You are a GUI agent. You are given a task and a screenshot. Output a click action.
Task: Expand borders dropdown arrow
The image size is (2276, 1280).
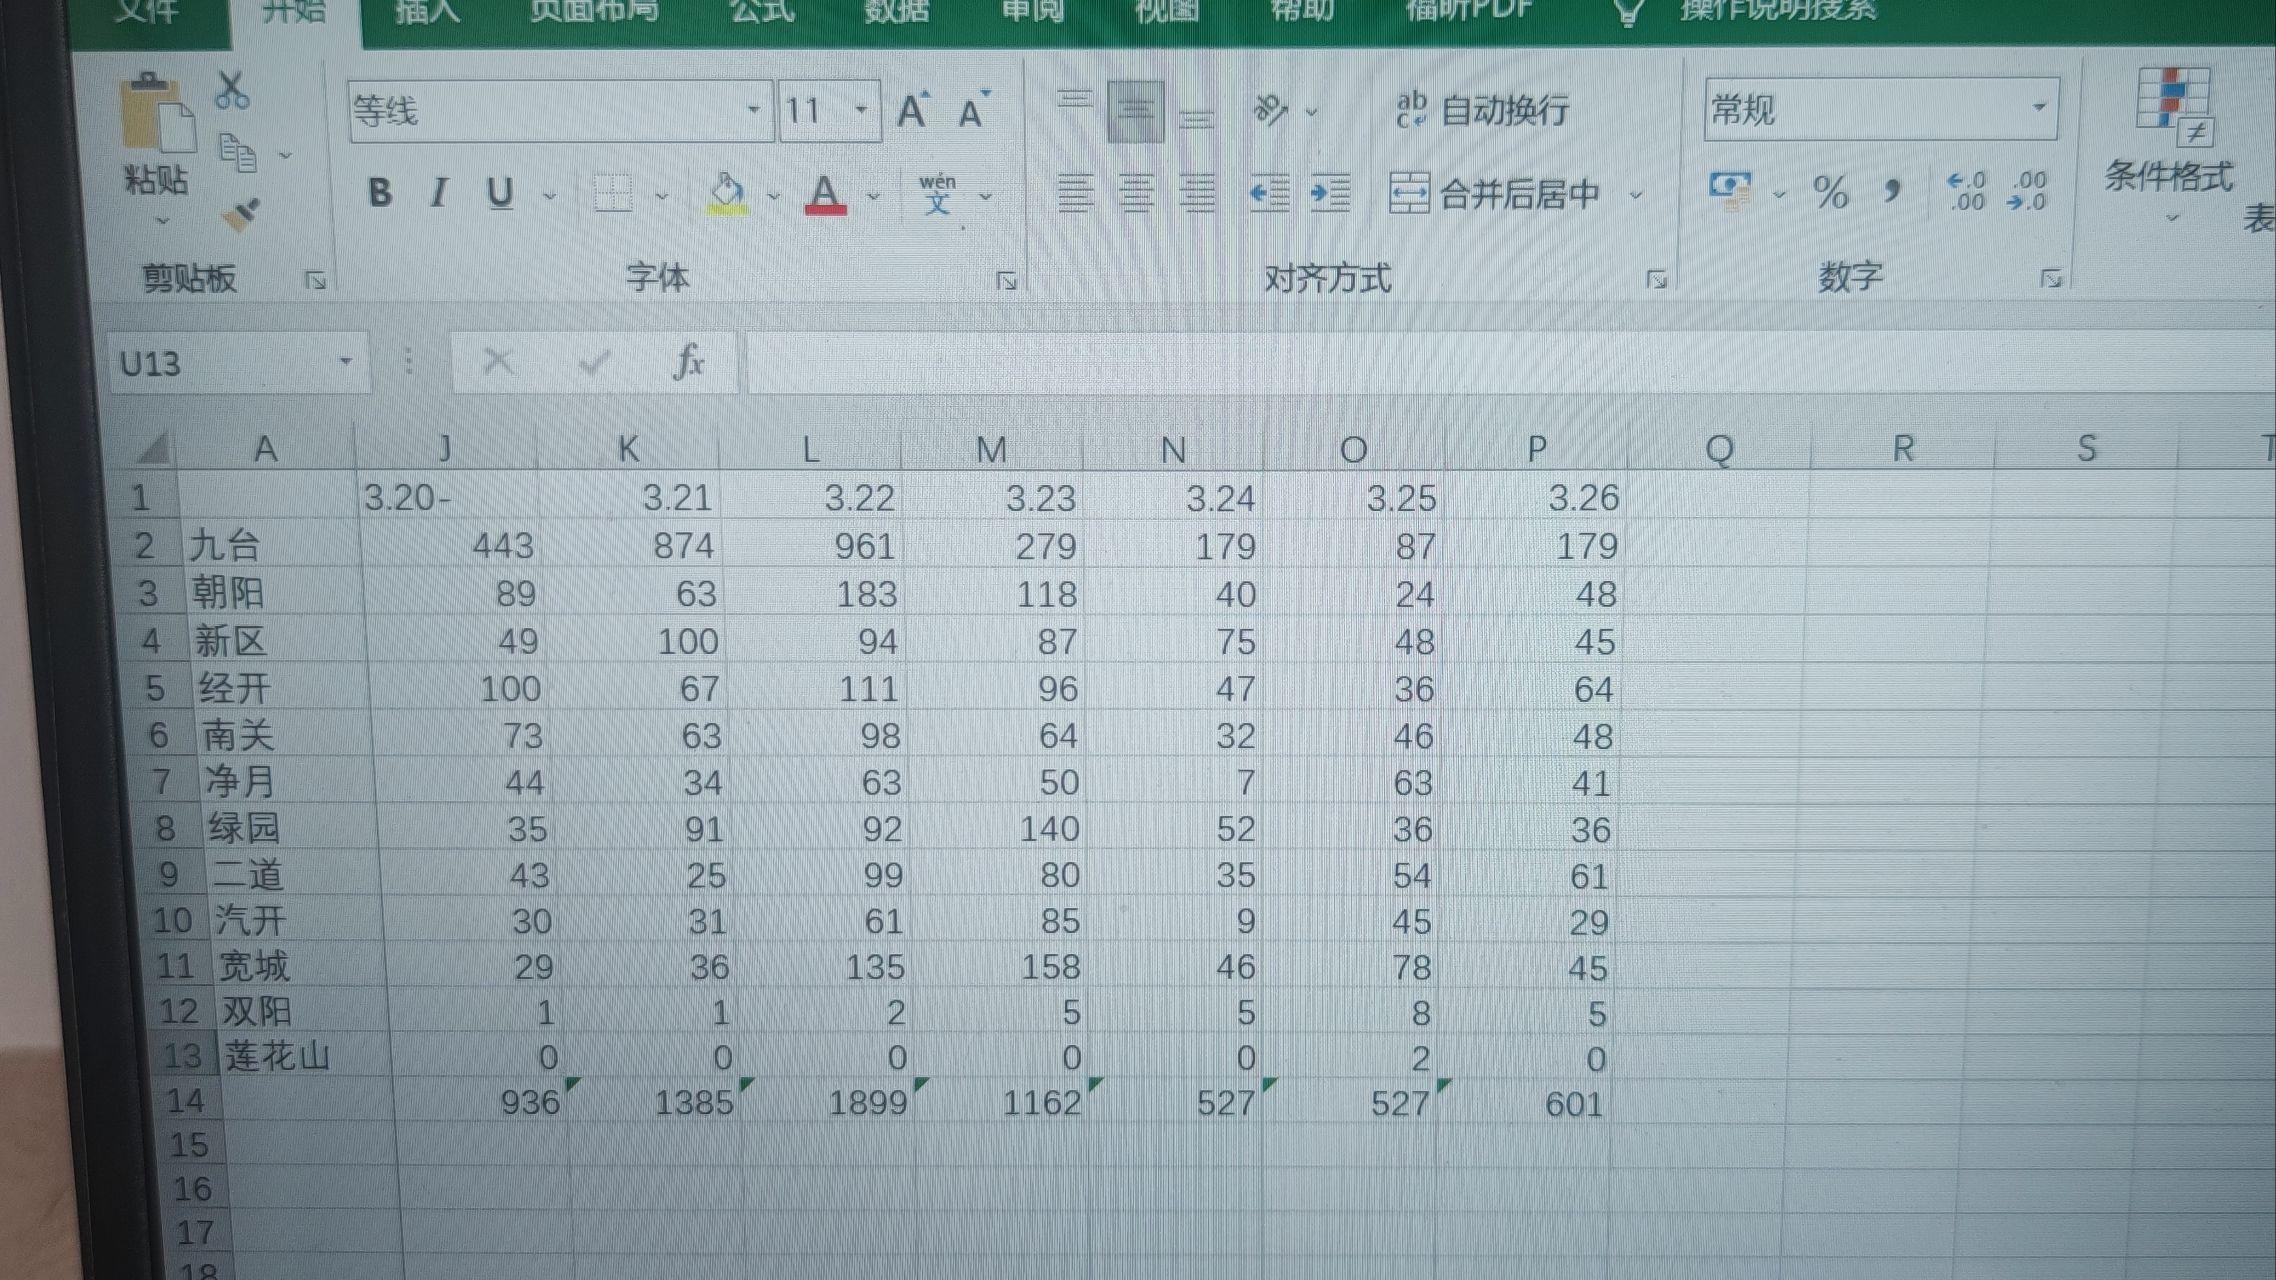tap(661, 196)
